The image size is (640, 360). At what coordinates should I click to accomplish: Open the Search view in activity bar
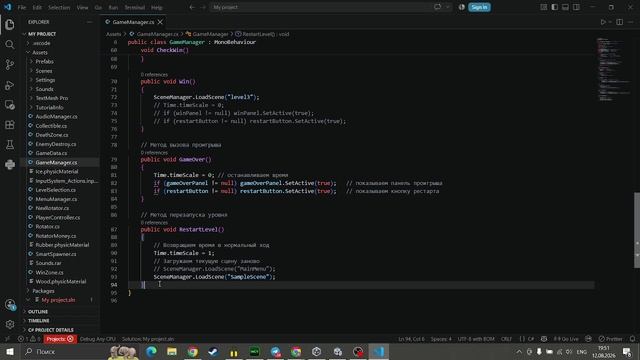pos(10,44)
